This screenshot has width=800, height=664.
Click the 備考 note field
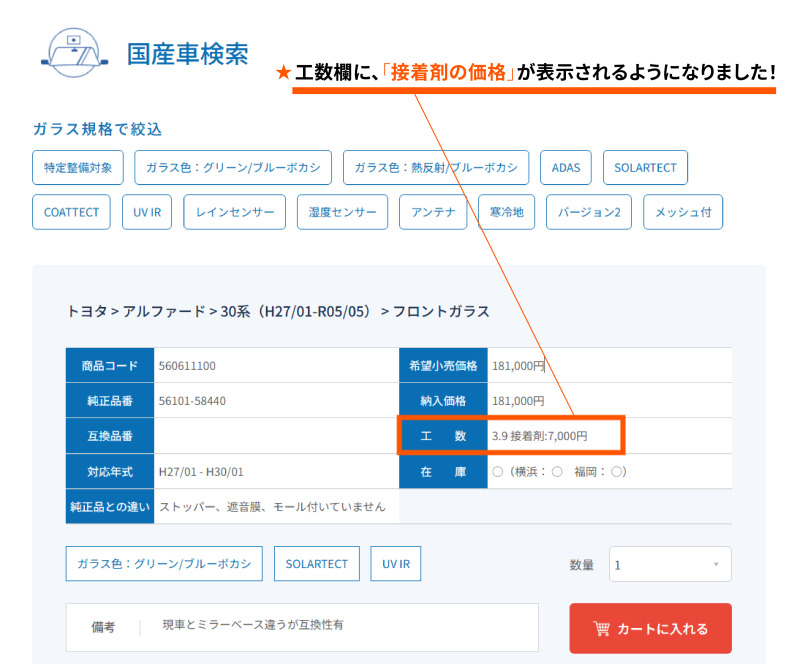tap(302, 627)
